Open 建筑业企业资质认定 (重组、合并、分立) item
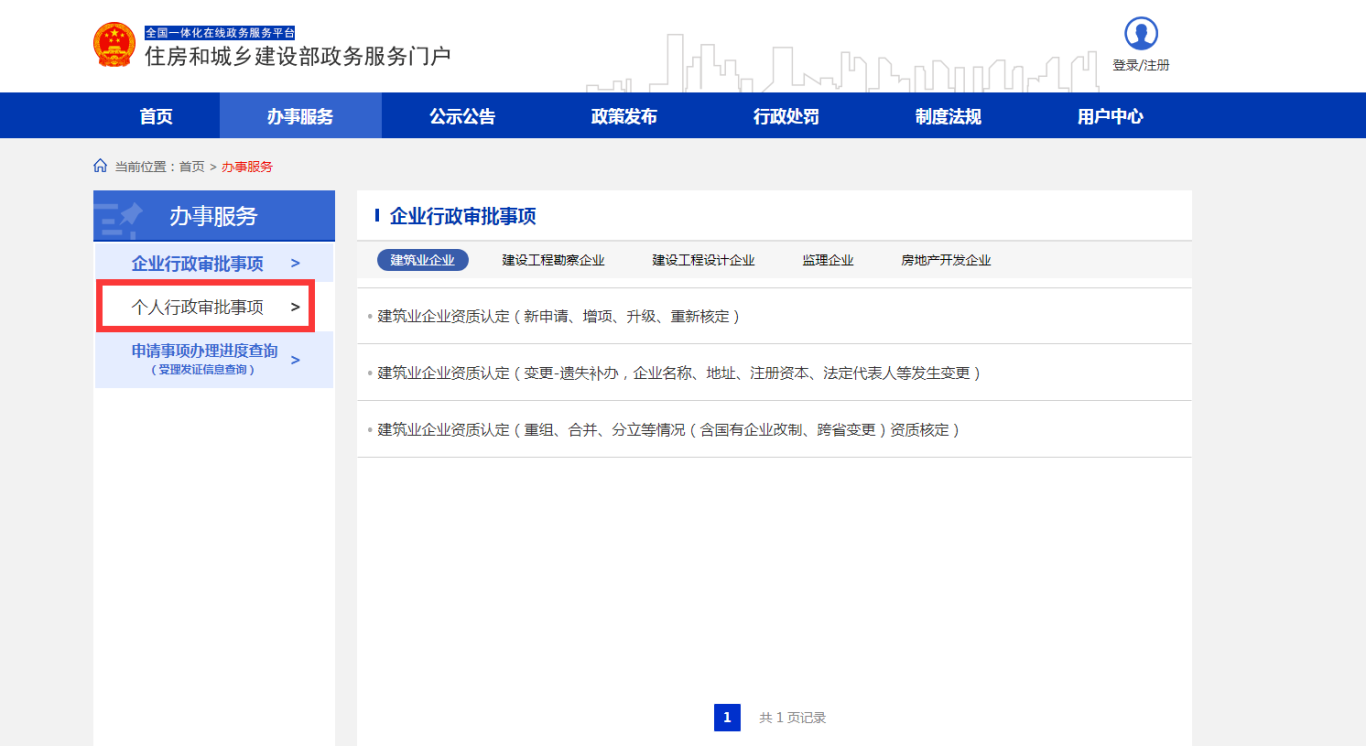This screenshot has width=1366, height=746. coord(669,430)
